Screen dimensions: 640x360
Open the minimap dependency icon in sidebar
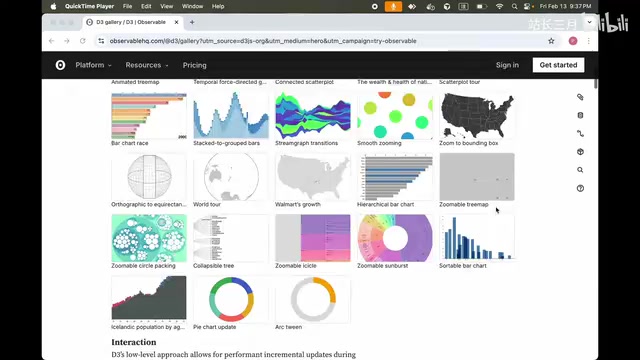[580, 133]
